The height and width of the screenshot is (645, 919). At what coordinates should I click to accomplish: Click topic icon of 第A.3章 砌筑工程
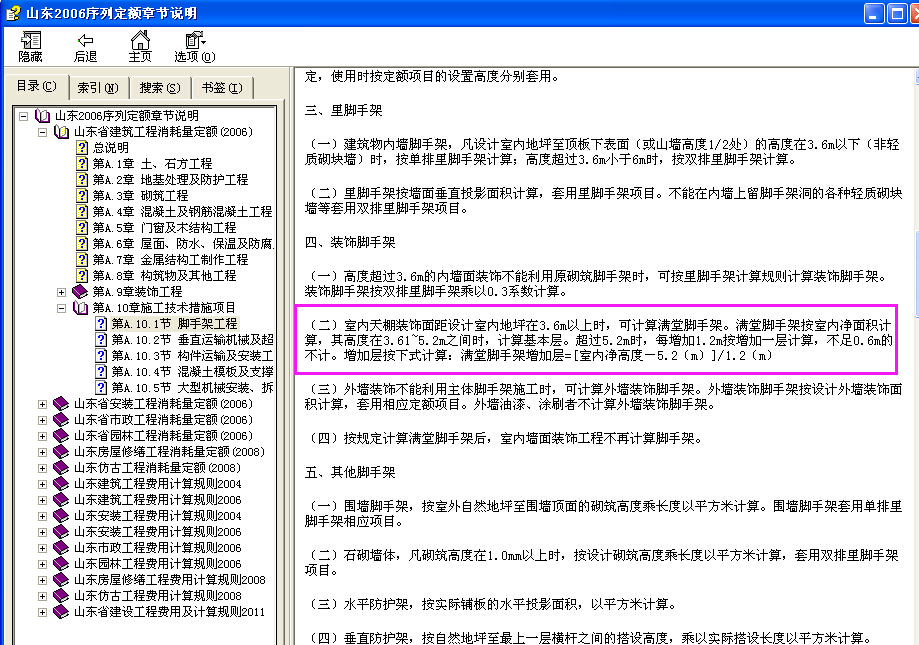point(83,196)
